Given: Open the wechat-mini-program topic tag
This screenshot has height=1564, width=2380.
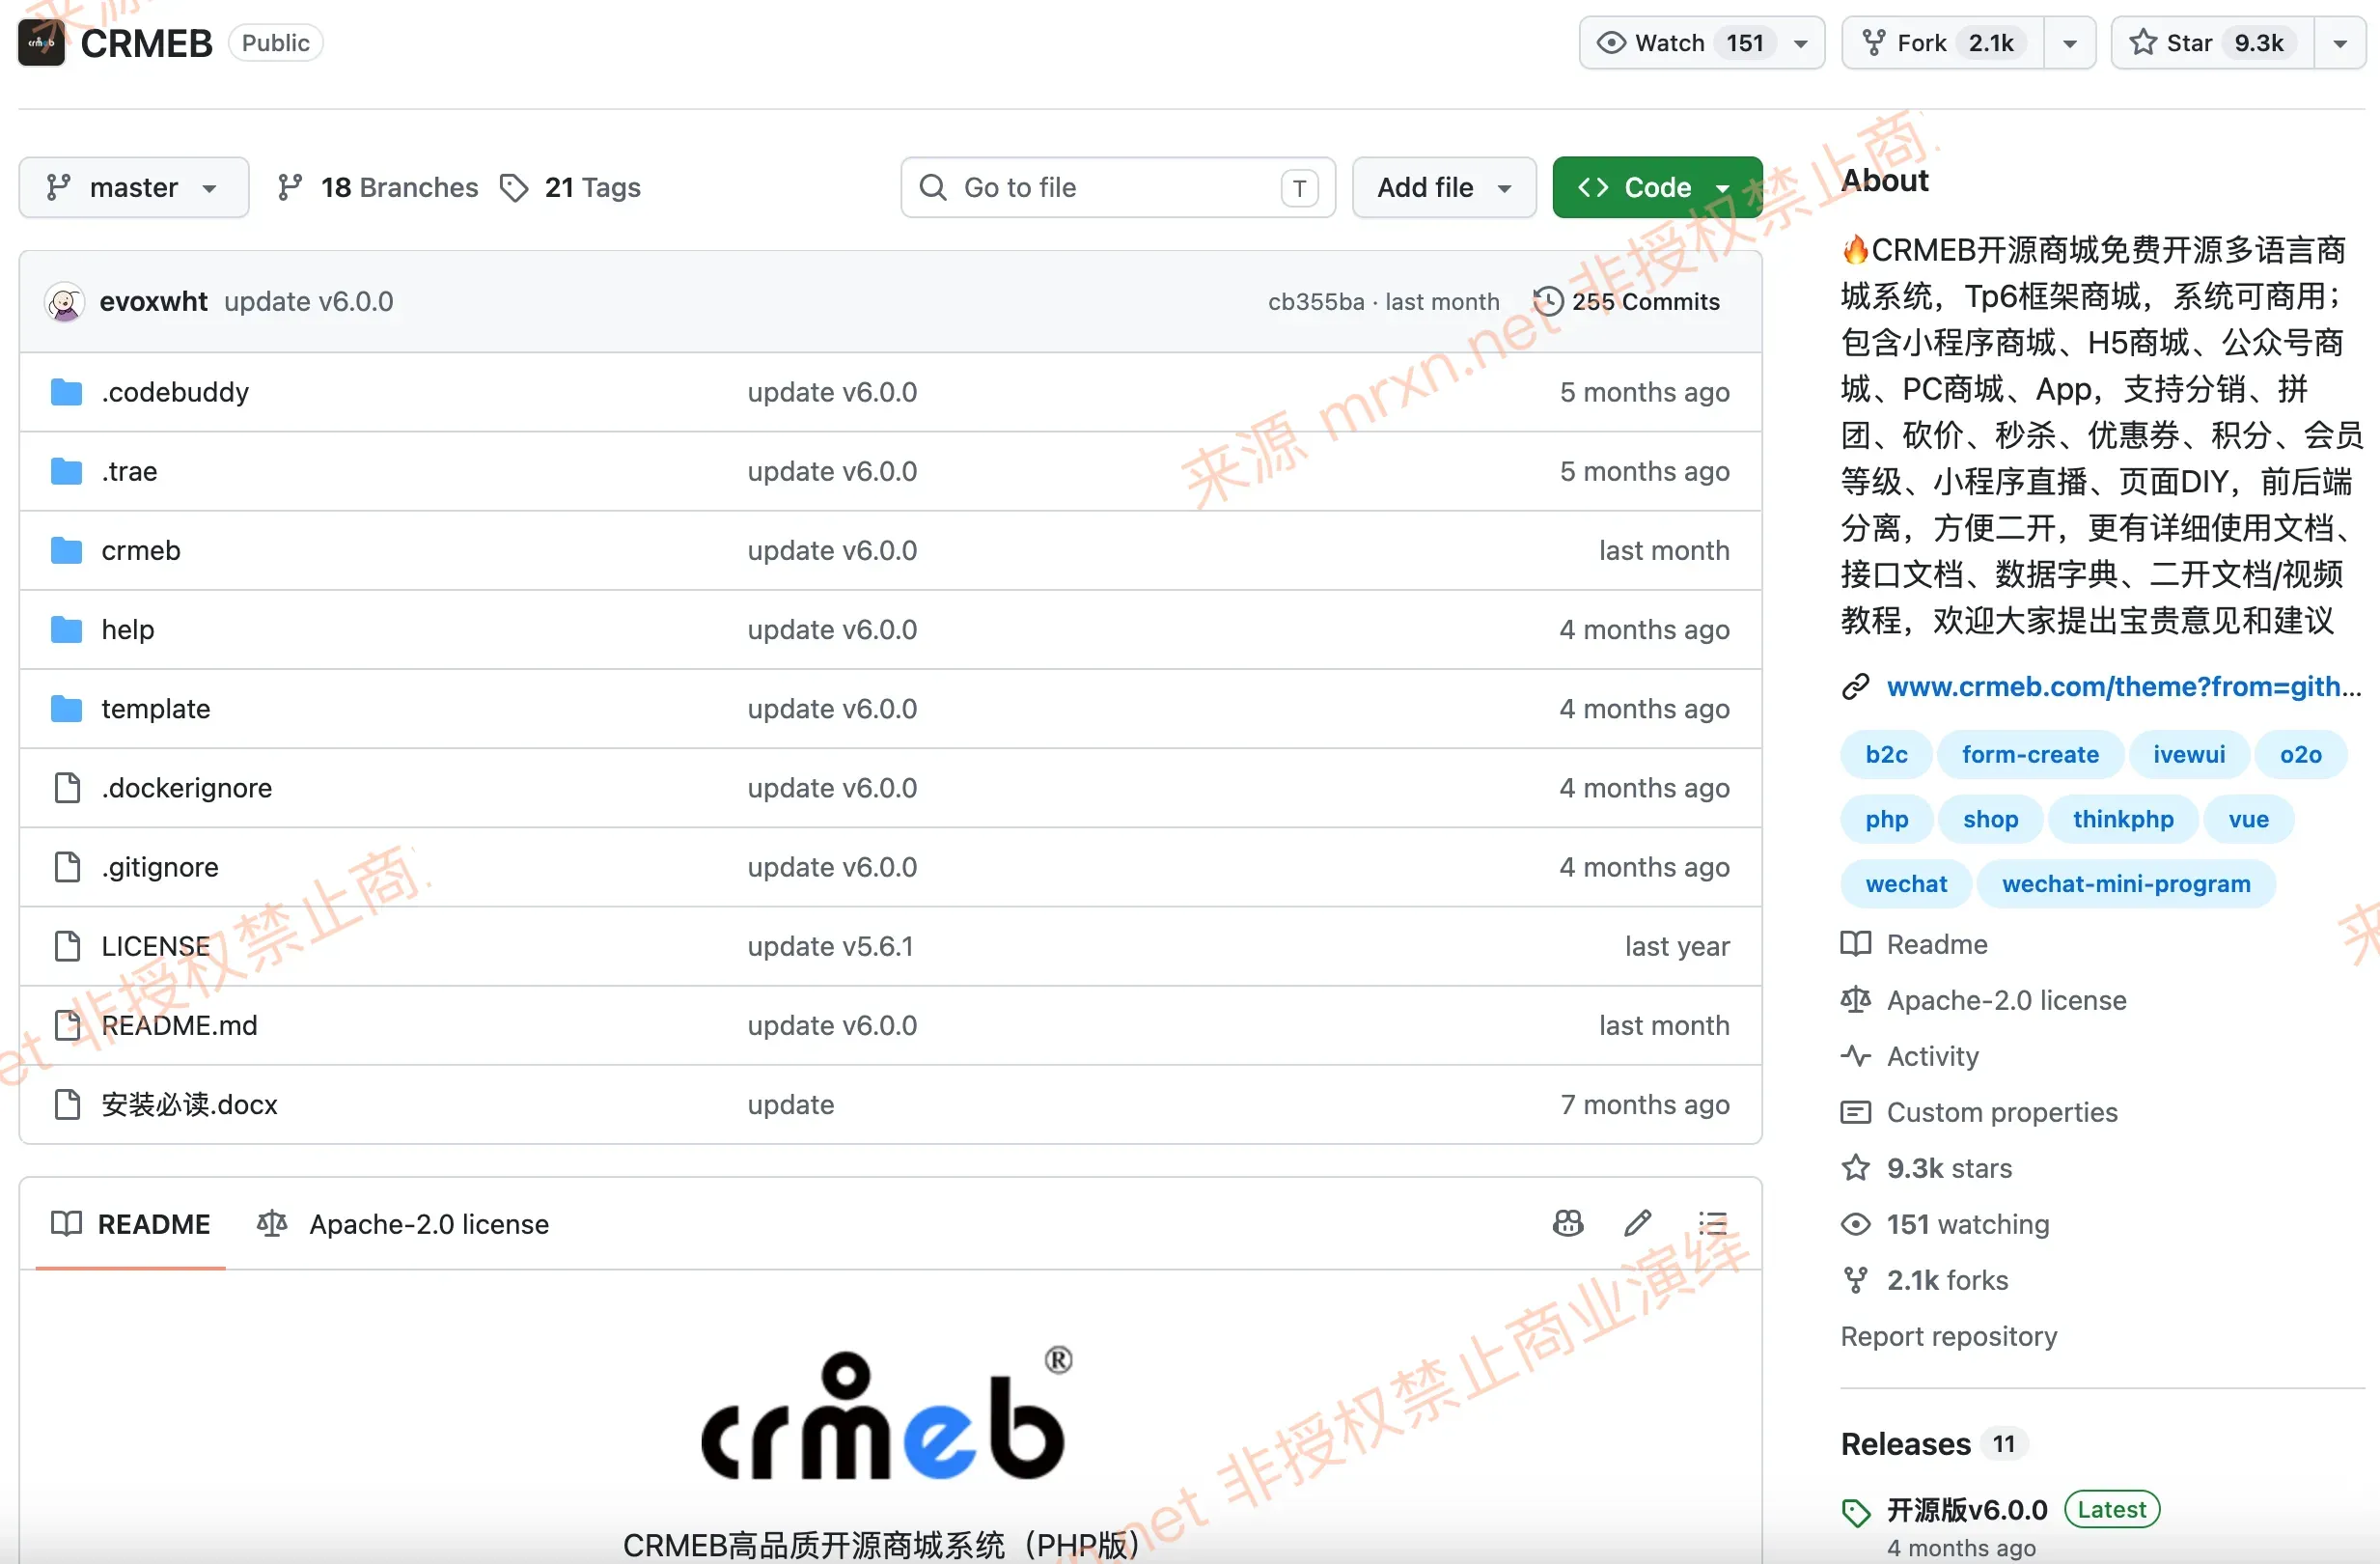Looking at the screenshot, I should [x=2126, y=884].
